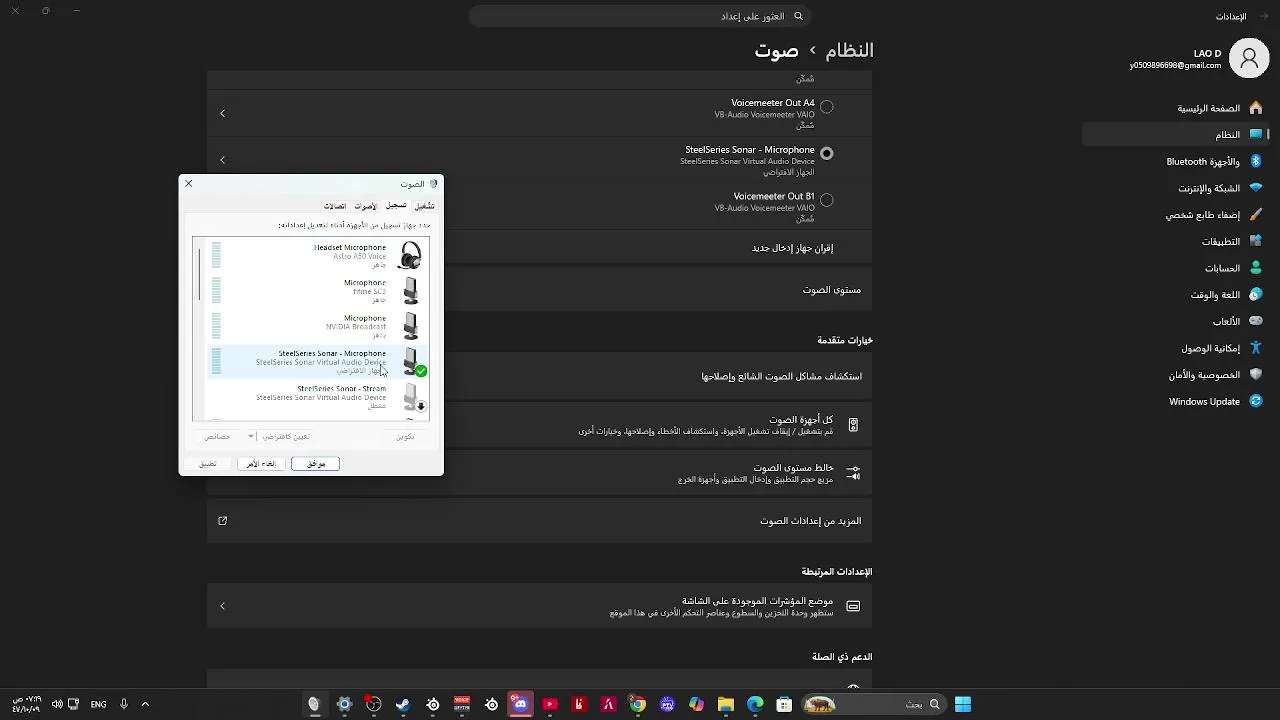Choose the disabled SteelSeries Sonar - Stream device icon
Viewport: 1280px width, 720px height.
point(412,397)
